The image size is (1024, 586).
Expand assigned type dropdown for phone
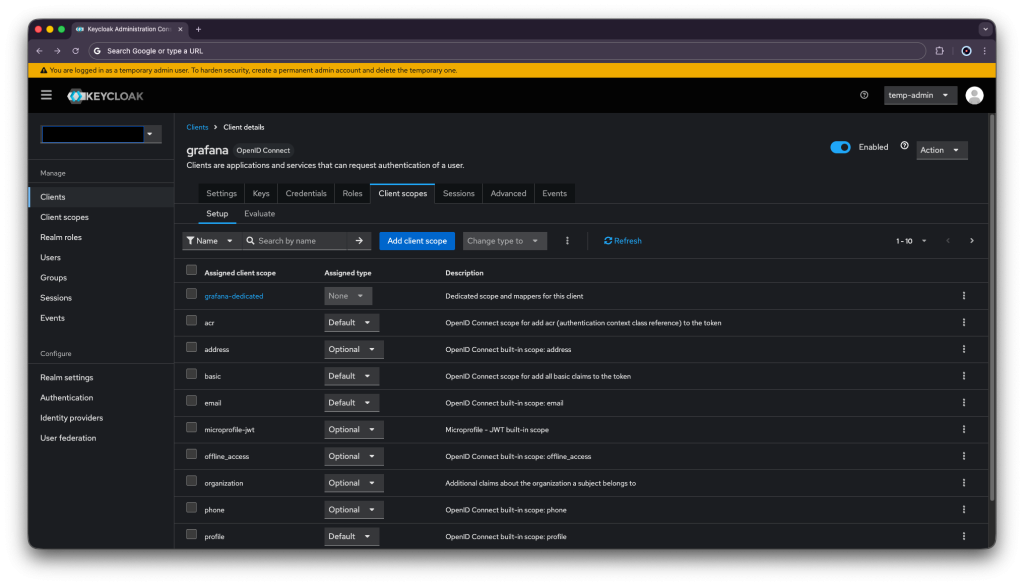click(353, 510)
